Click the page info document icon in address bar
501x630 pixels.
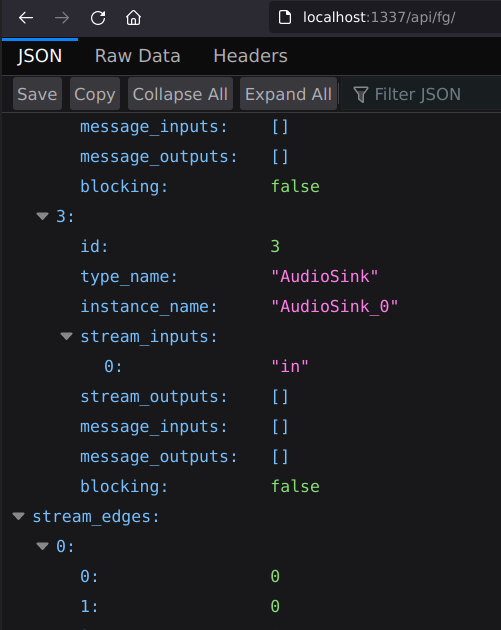pyautogui.click(x=285, y=17)
